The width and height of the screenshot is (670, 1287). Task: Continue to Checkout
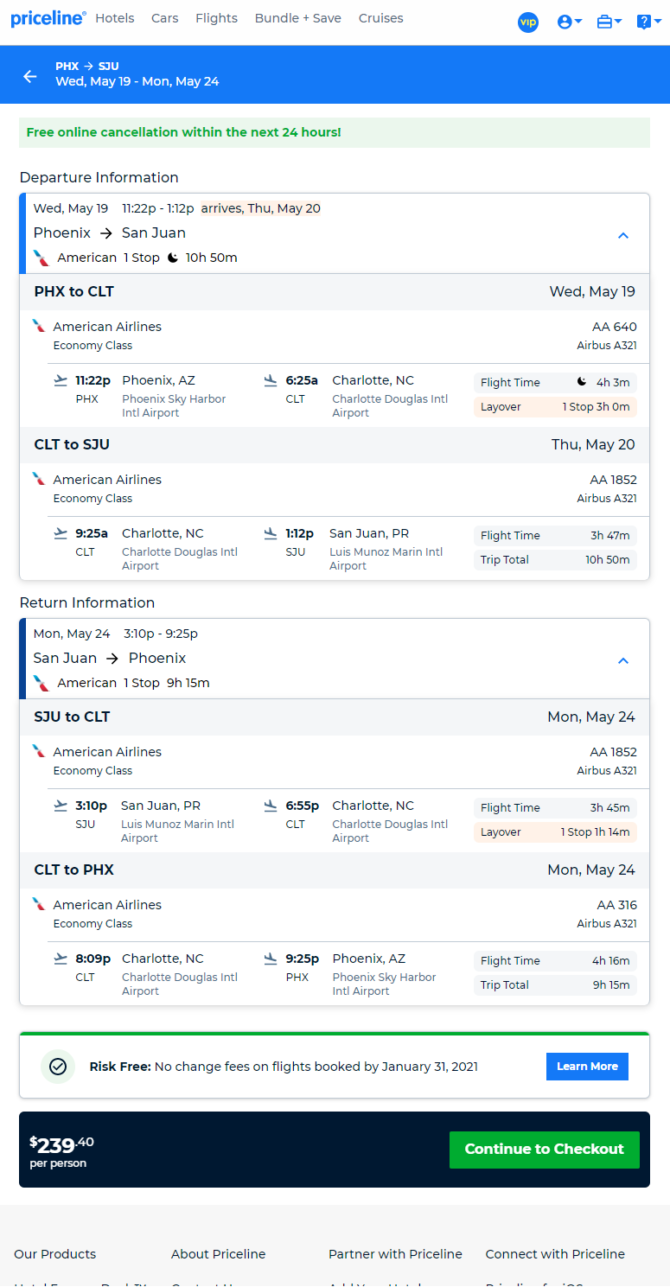[544, 1149]
